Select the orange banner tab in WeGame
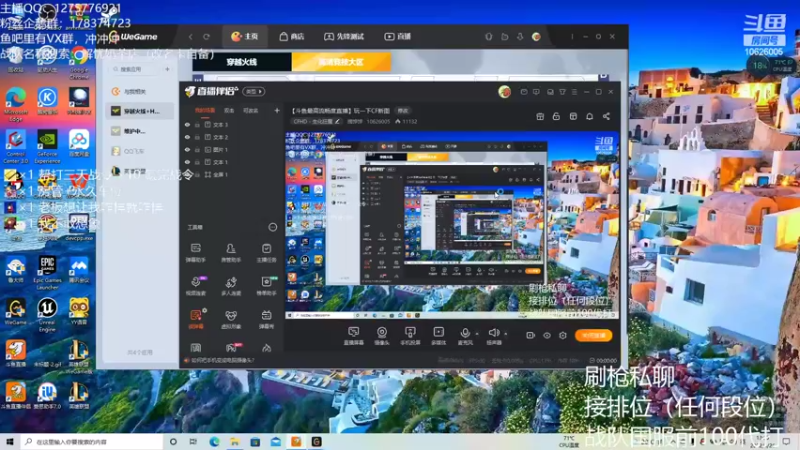The height and width of the screenshot is (450, 800). pyautogui.click(x=341, y=62)
